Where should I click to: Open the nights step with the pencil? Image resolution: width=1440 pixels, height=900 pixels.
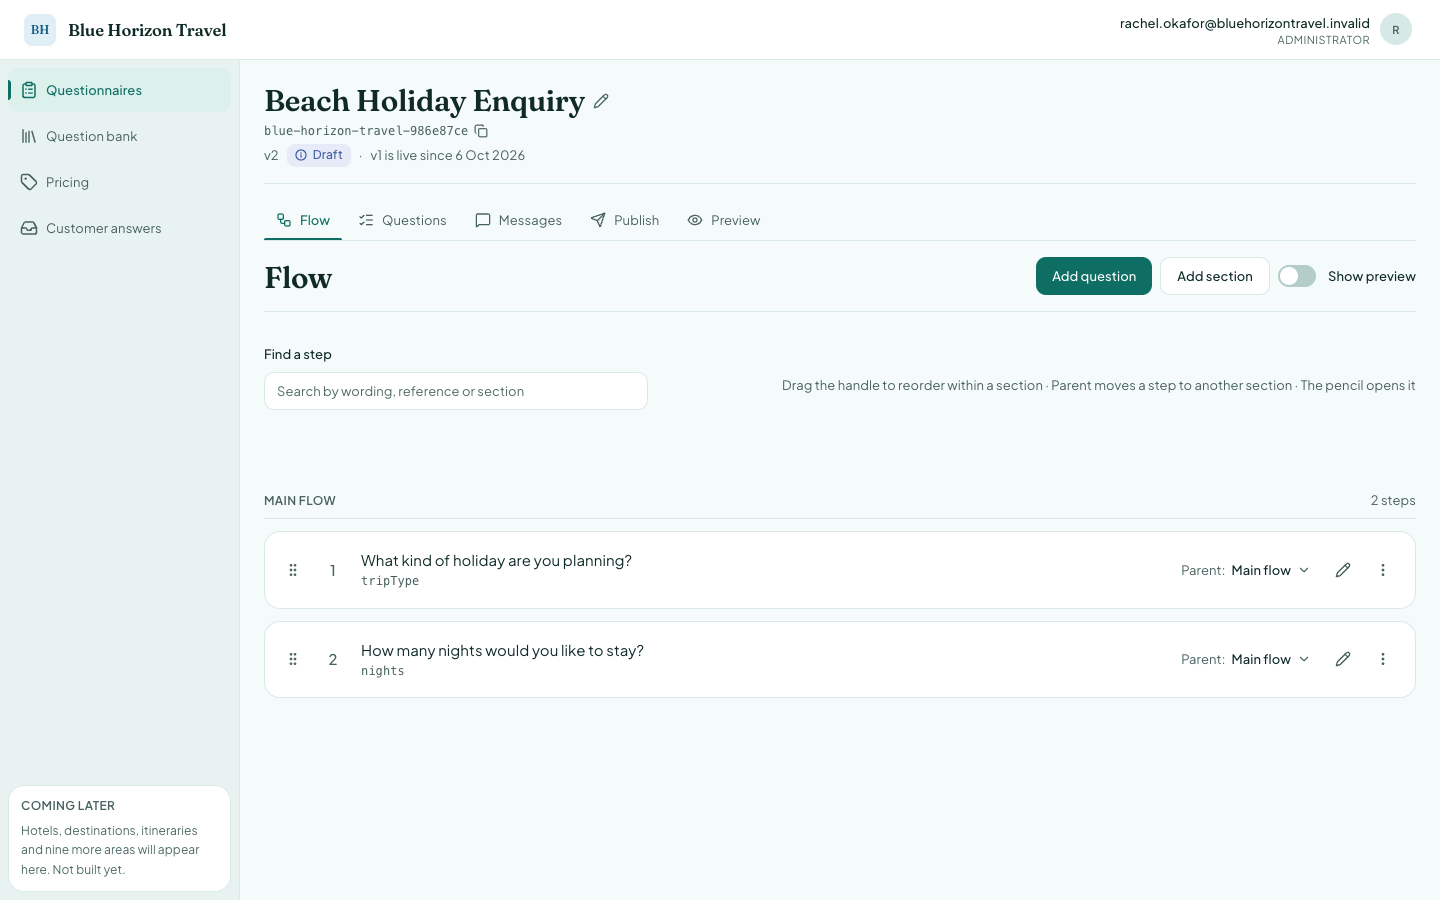(1343, 659)
